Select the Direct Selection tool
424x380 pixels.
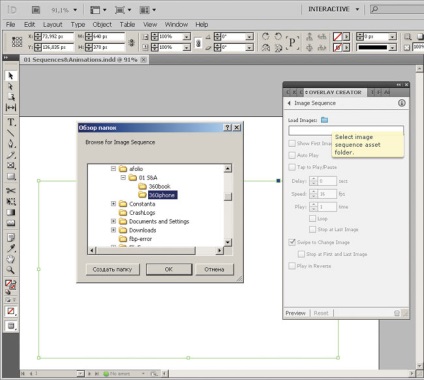click(x=11, y=86)
